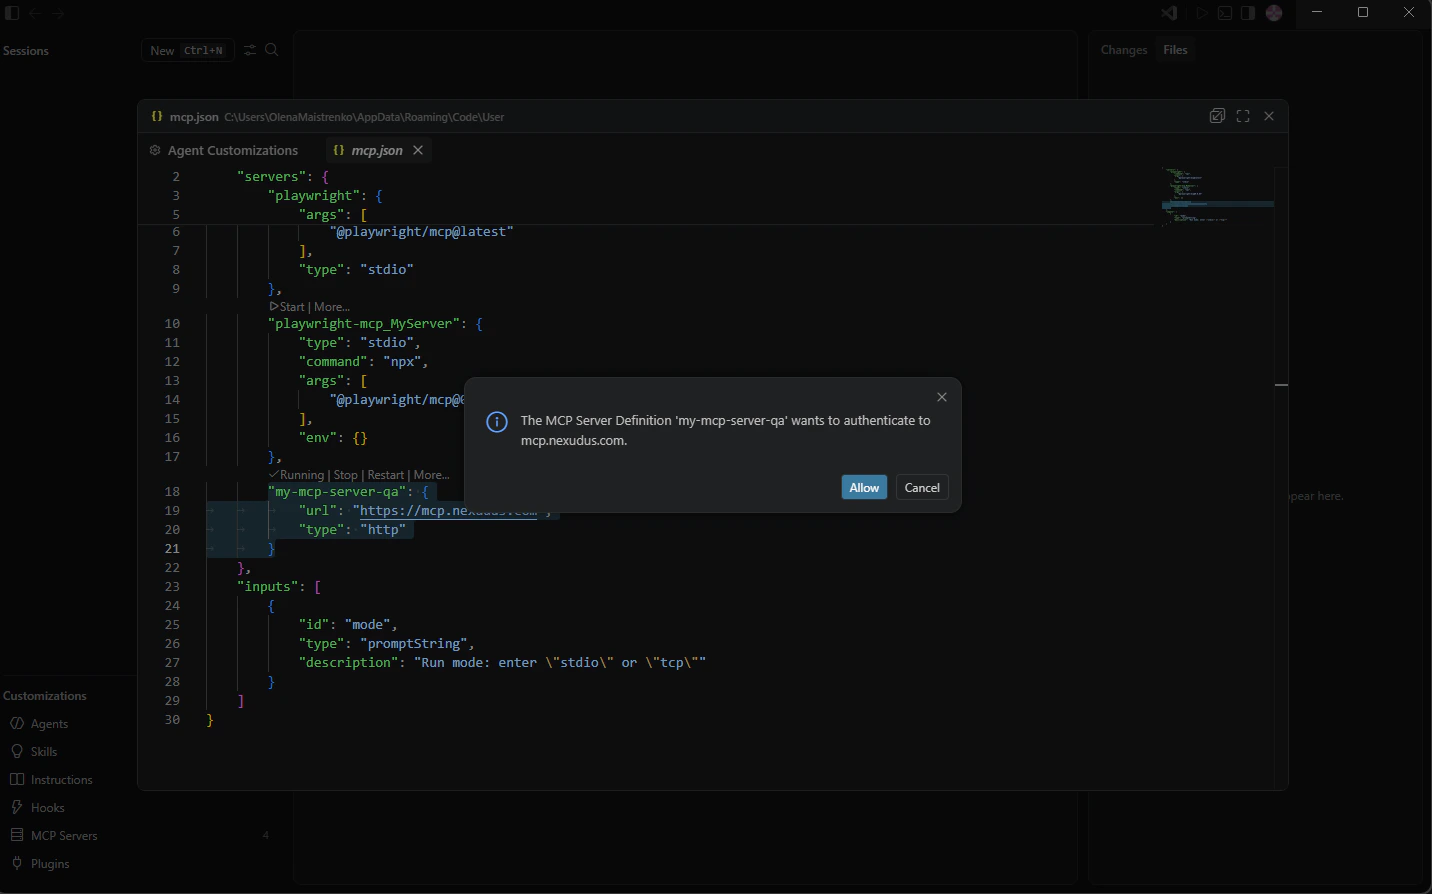Screen dimensions: 1432x894
Task: Click line number 18 in gutter
Action: 172,491
